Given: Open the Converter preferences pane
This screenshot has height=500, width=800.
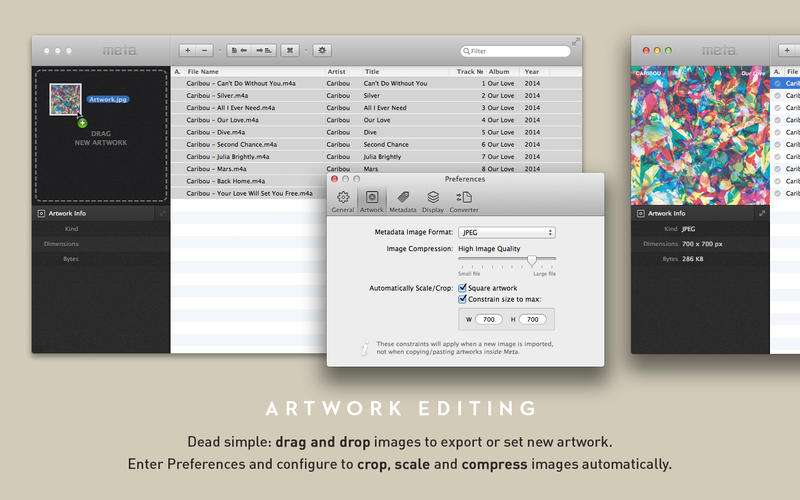Looking at the screenshot, I should coord(464,201).
